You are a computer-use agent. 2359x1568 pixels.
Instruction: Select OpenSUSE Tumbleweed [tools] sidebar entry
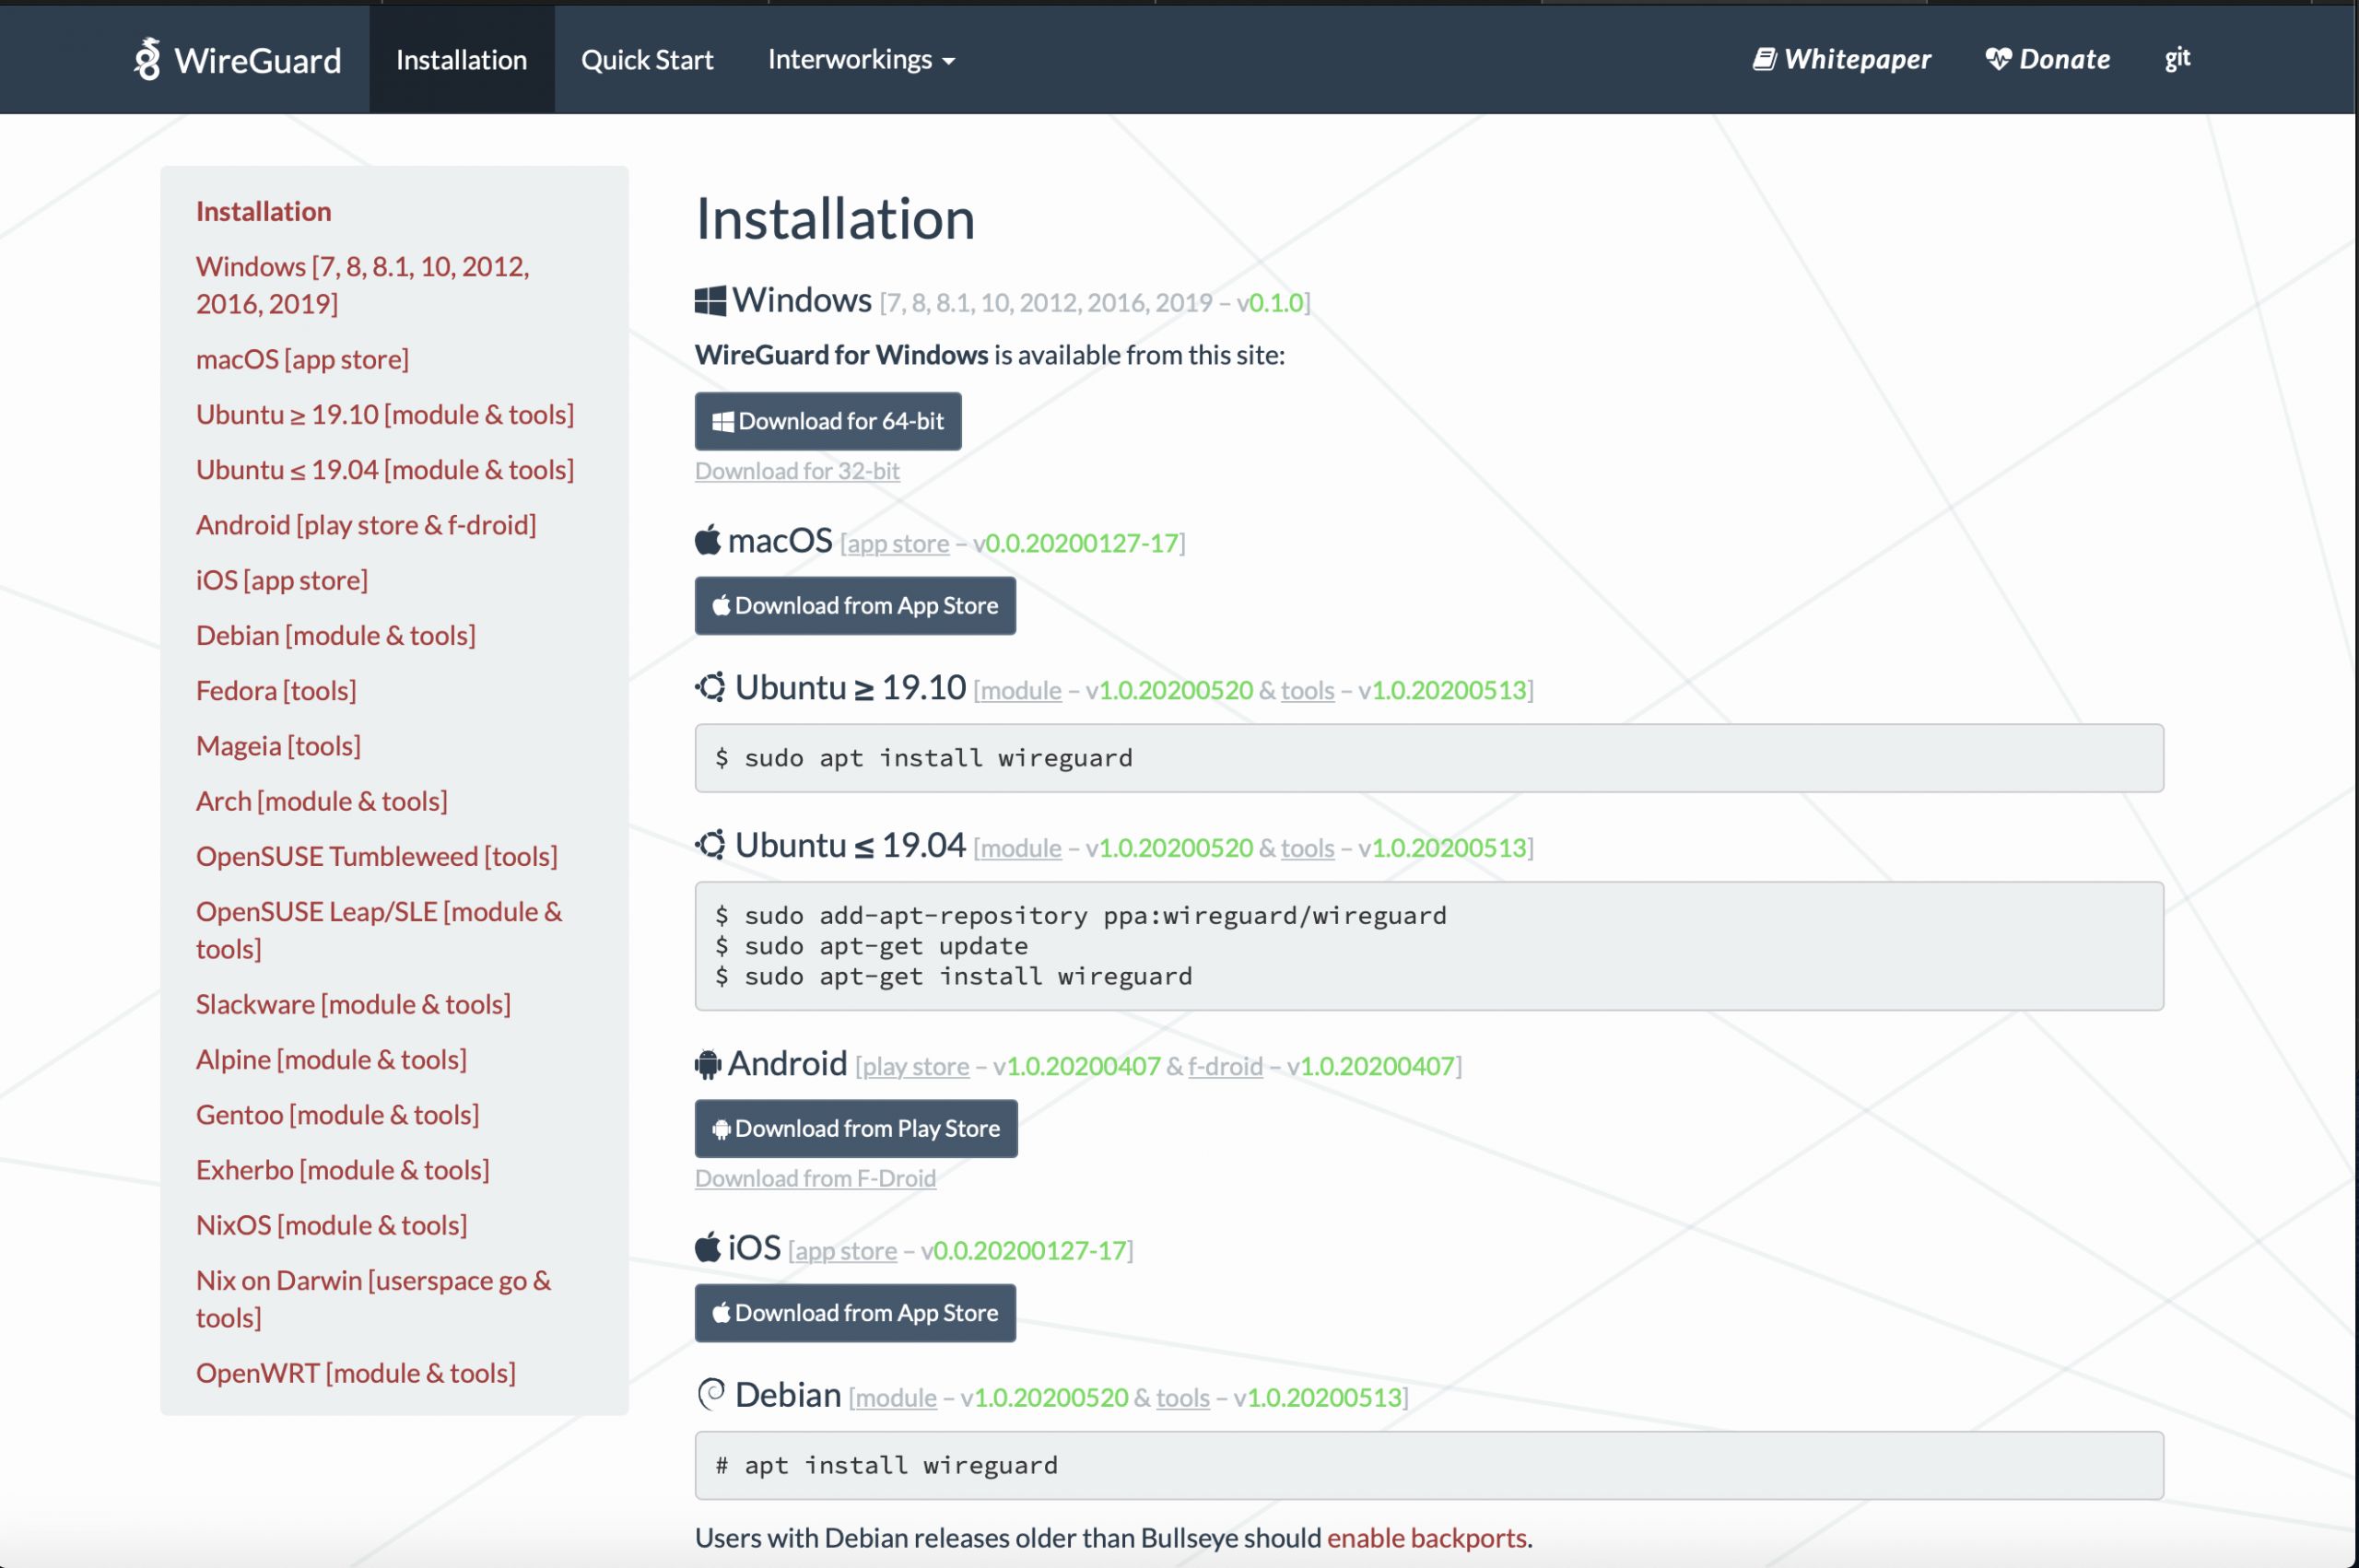pyautogui.click(x=376, y=856)
